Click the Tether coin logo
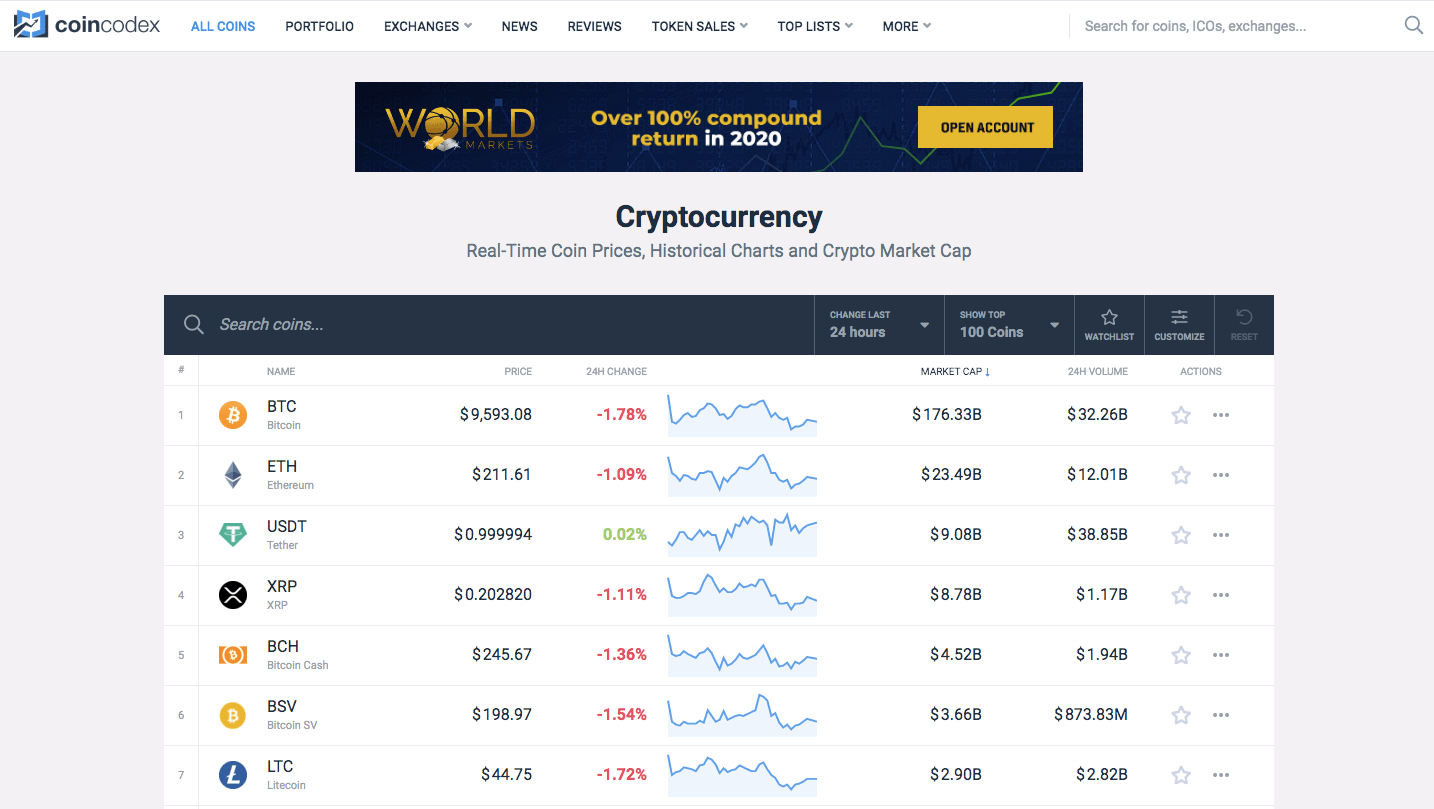The image size is (1434, 809). pyautogui.click(x=233, y=534)
